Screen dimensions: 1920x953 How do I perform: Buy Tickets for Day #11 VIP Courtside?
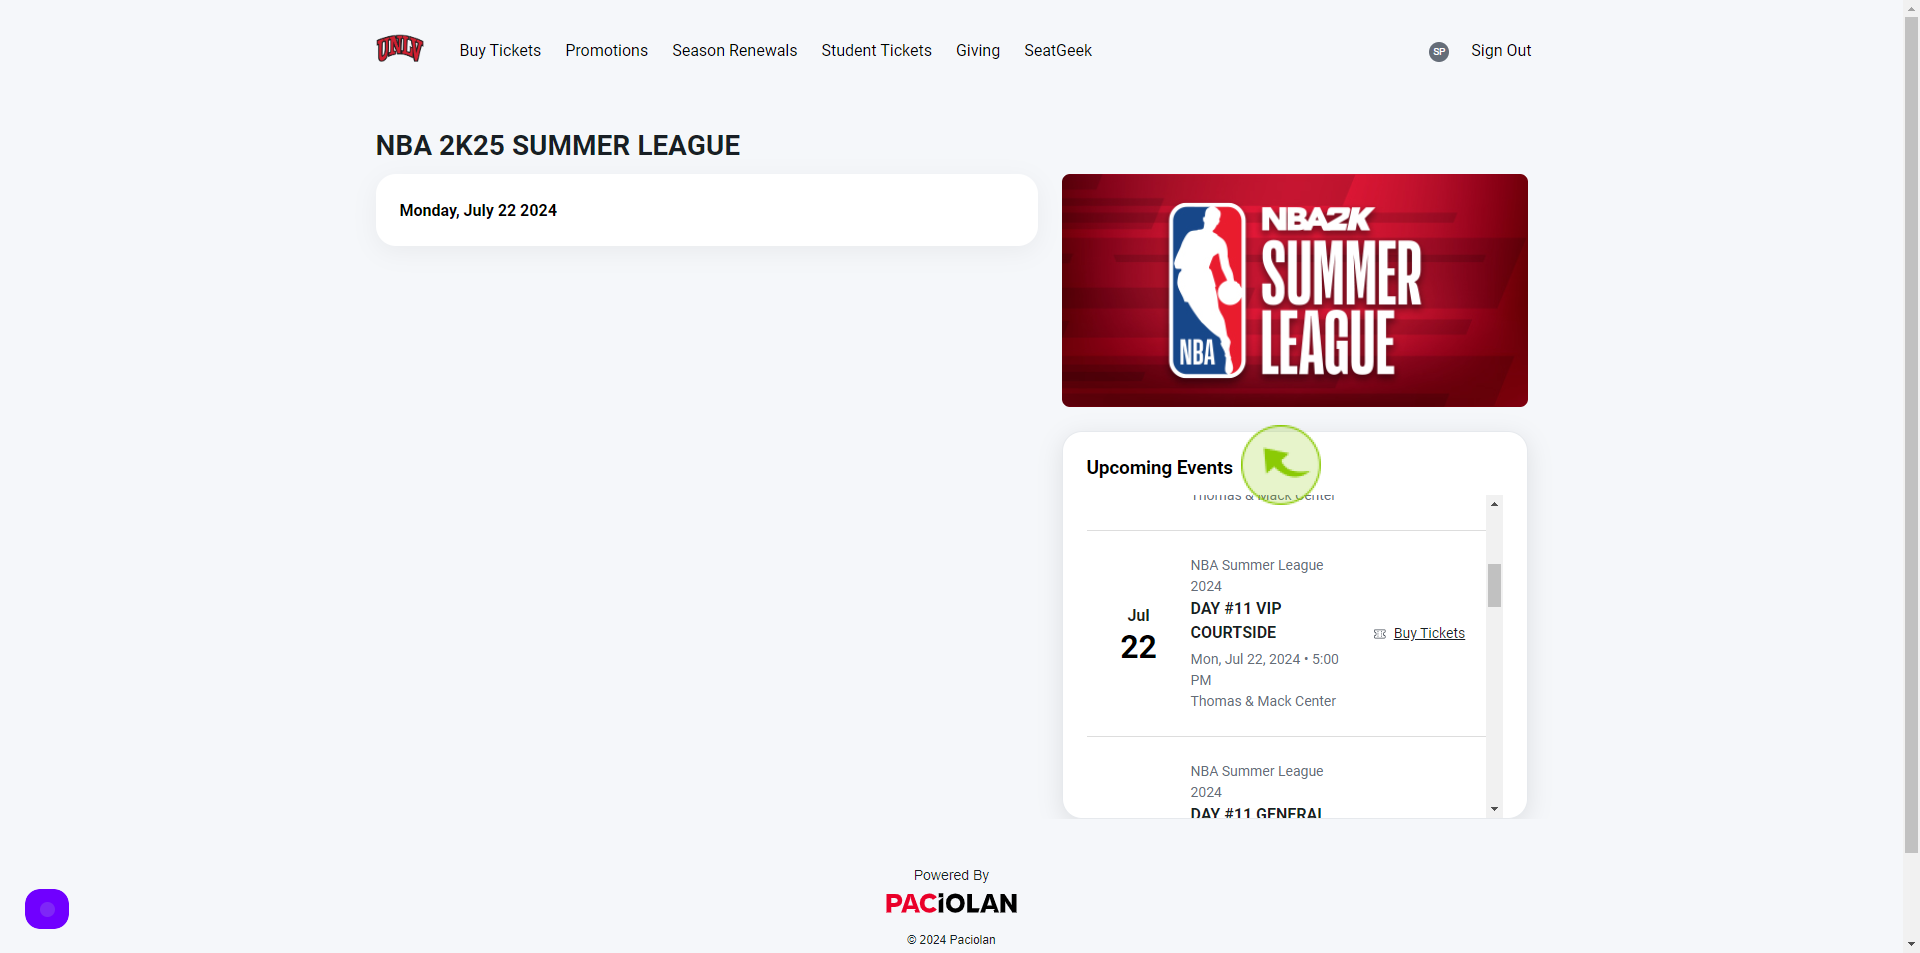(1429, 633)
